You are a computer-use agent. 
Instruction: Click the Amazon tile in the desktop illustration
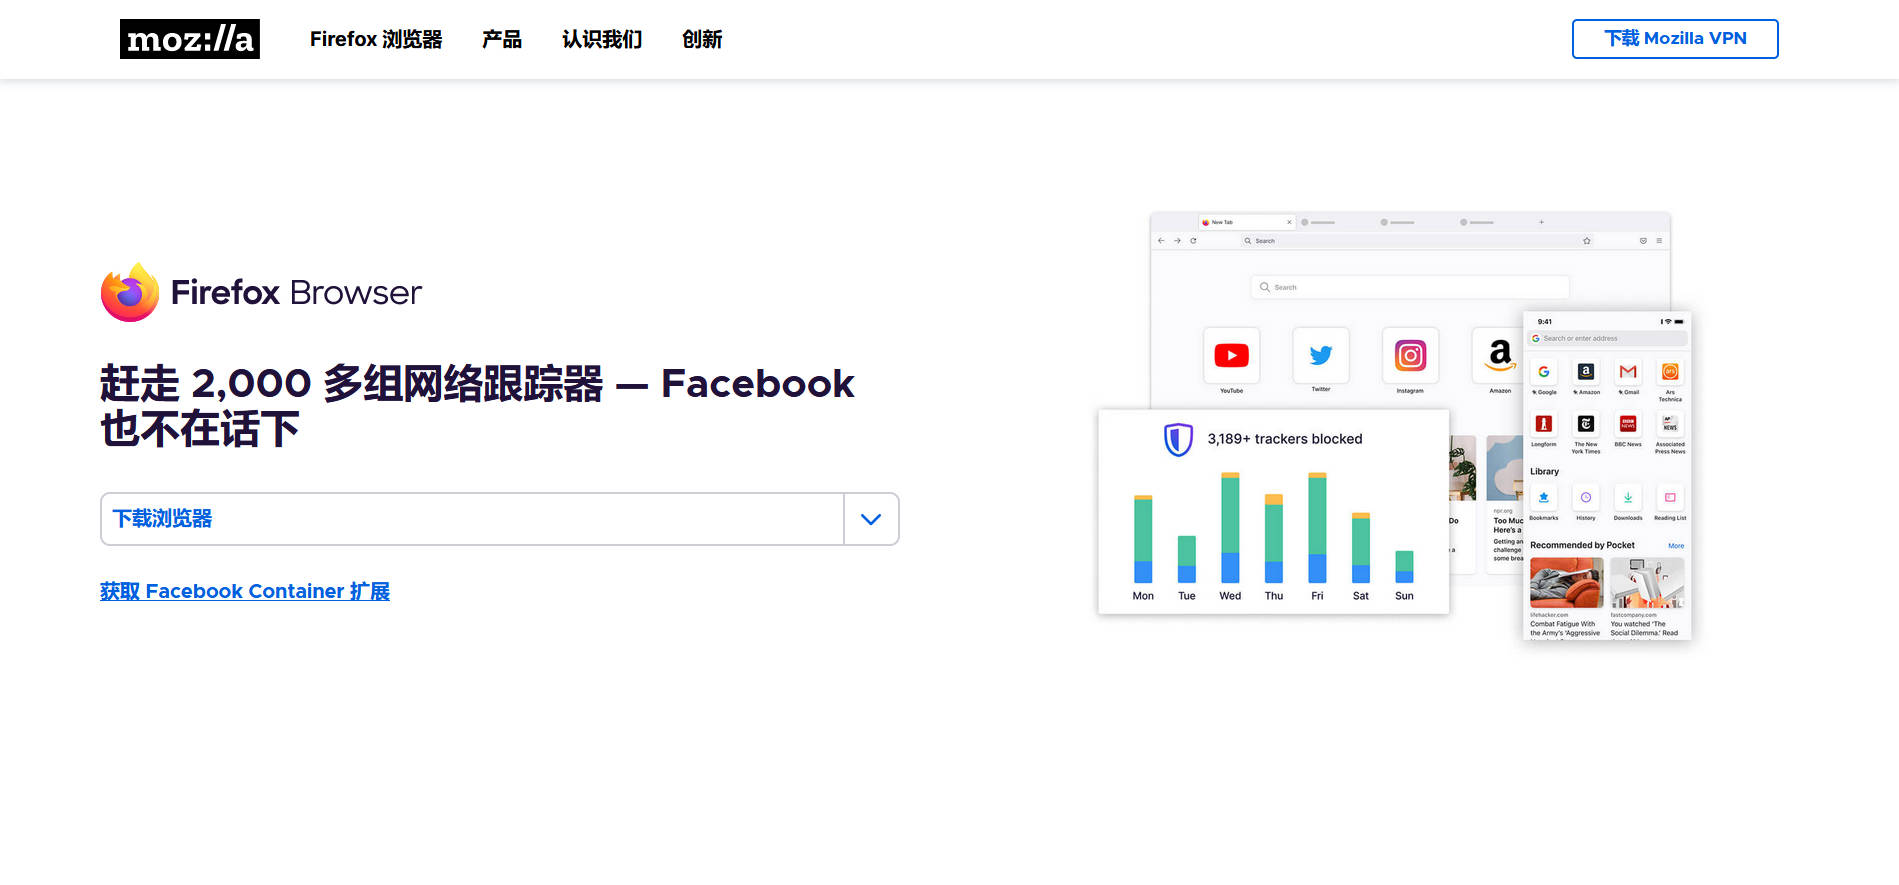pos(1499,355)
